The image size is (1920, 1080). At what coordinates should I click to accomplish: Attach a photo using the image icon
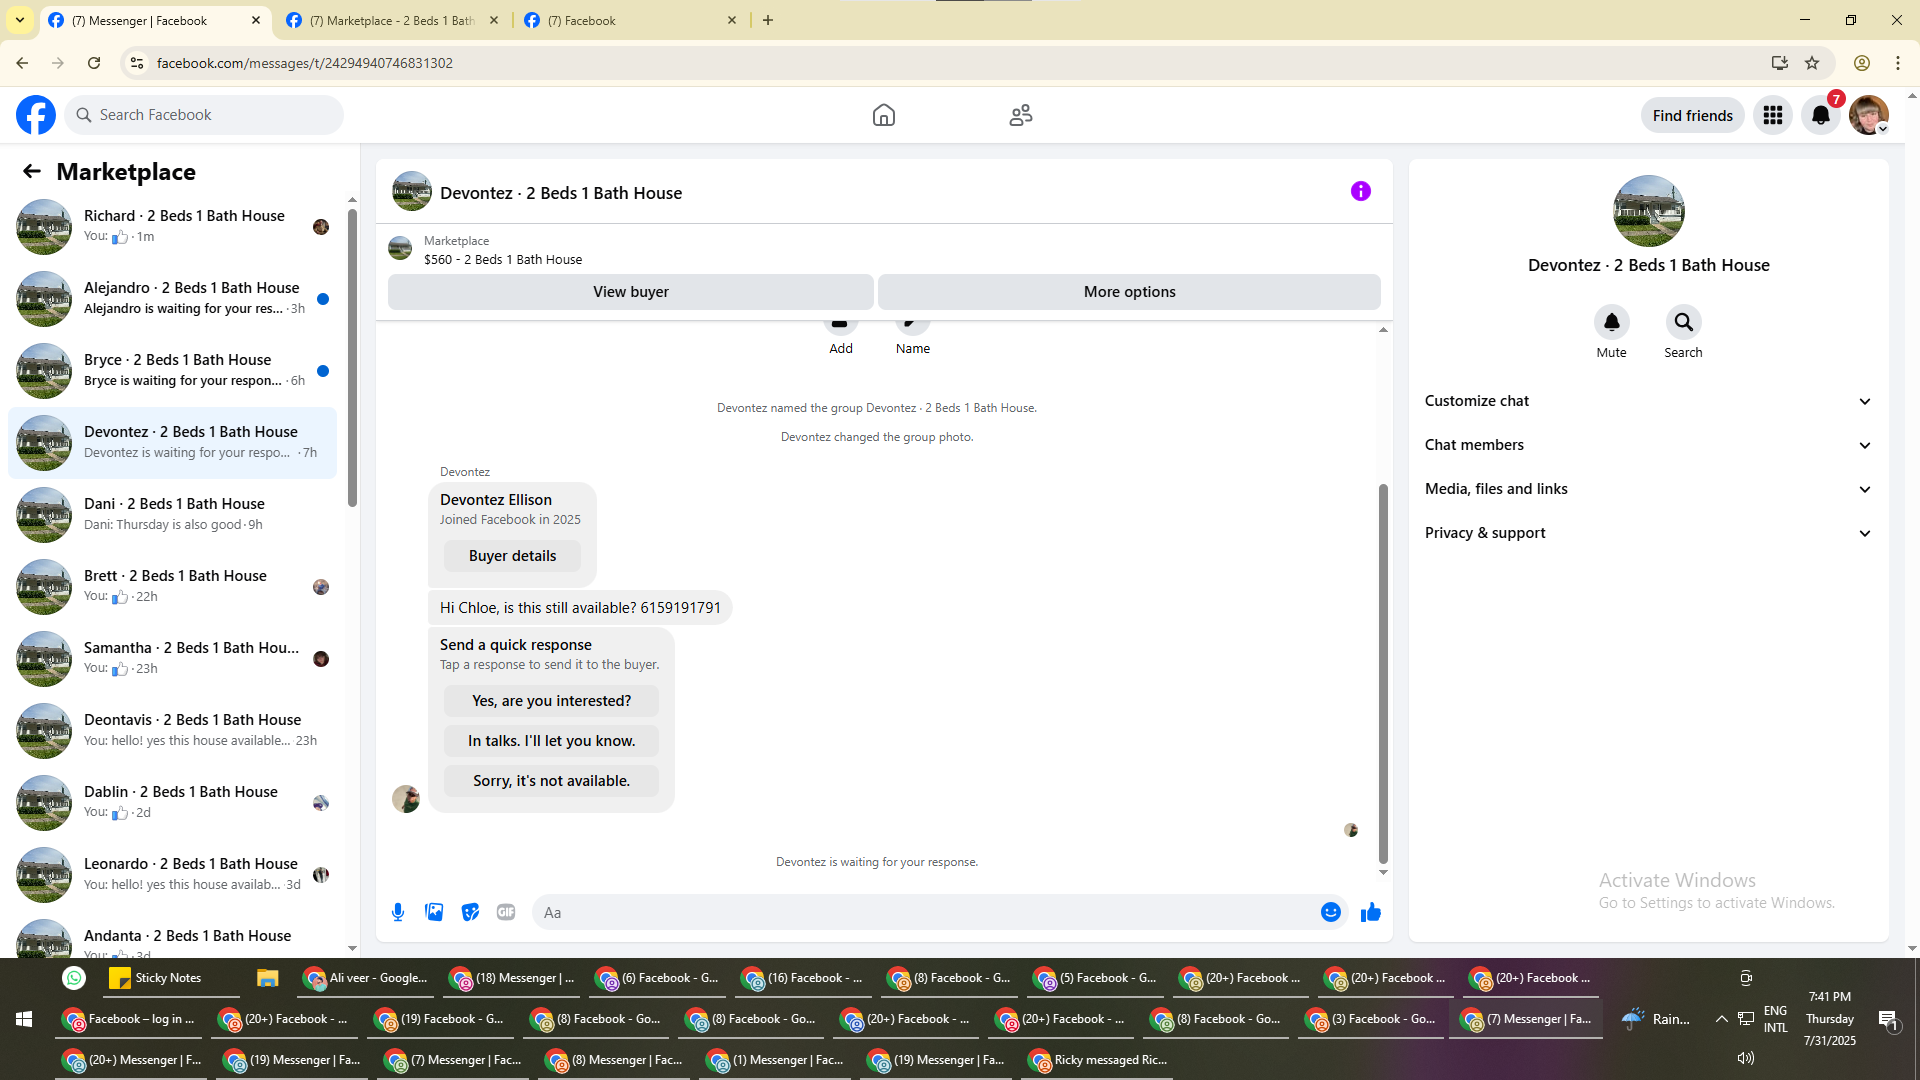(x=434, y=912)
